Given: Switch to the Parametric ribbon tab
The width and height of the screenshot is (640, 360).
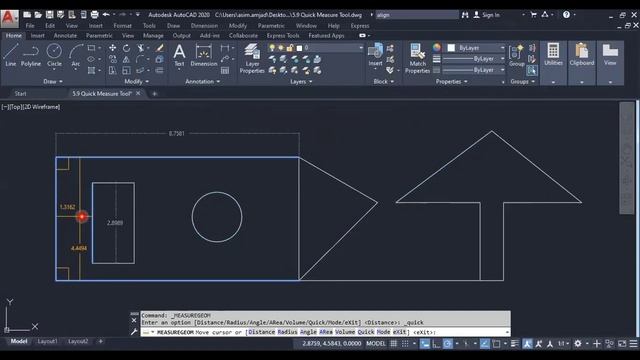Looking at the screenshot, I should point(99,36).
